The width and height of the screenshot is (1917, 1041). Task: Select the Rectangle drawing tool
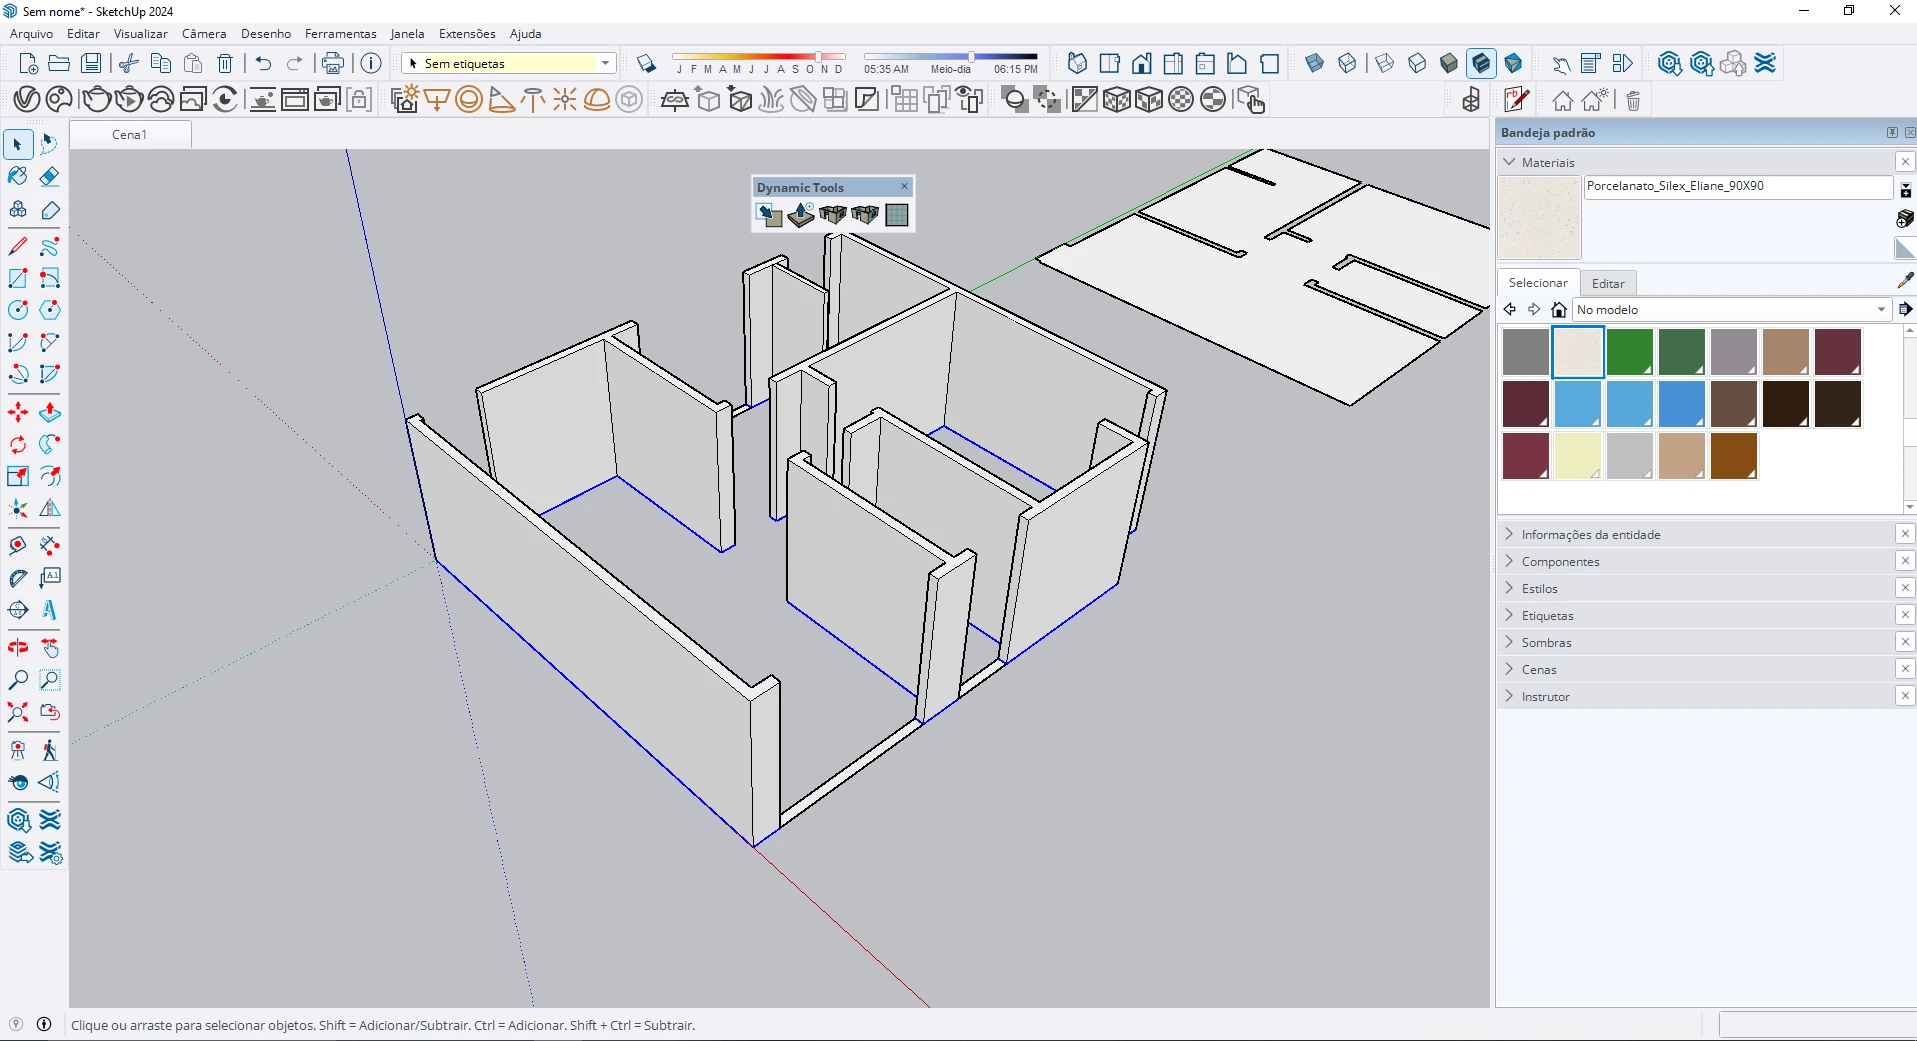(x=18, y=278)
